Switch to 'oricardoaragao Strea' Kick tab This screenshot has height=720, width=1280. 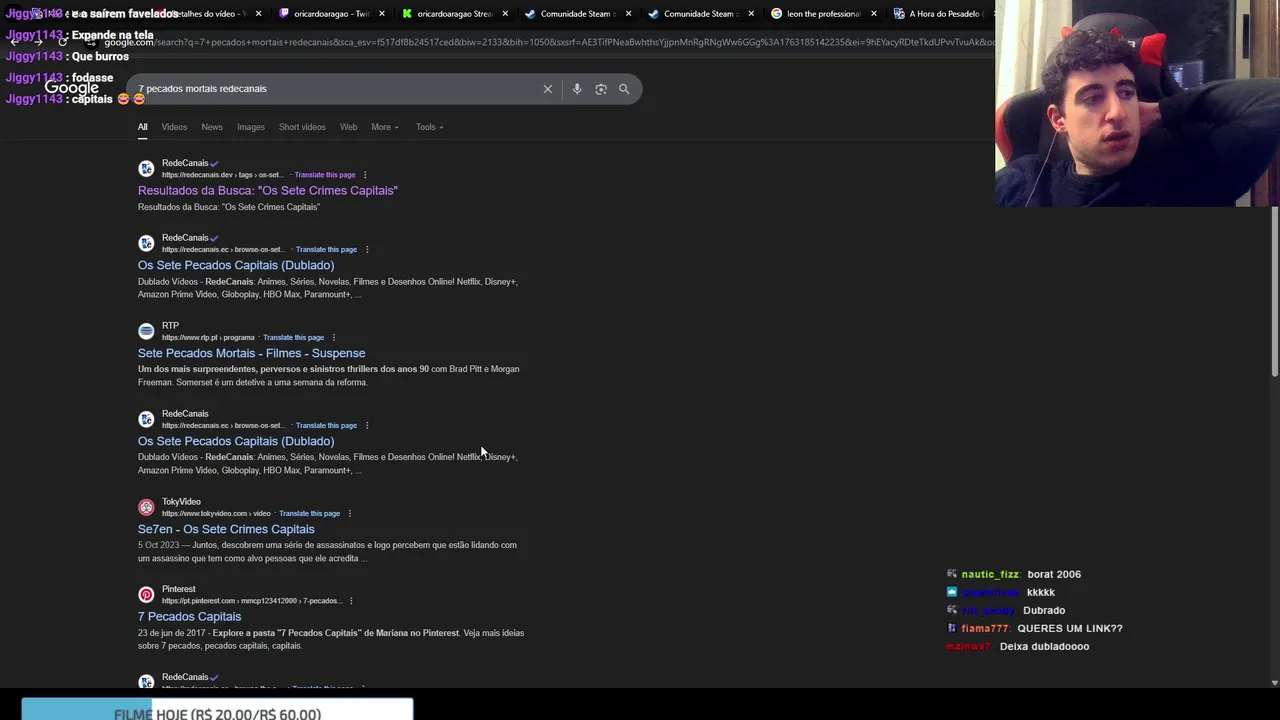click(x=454, y=14)
